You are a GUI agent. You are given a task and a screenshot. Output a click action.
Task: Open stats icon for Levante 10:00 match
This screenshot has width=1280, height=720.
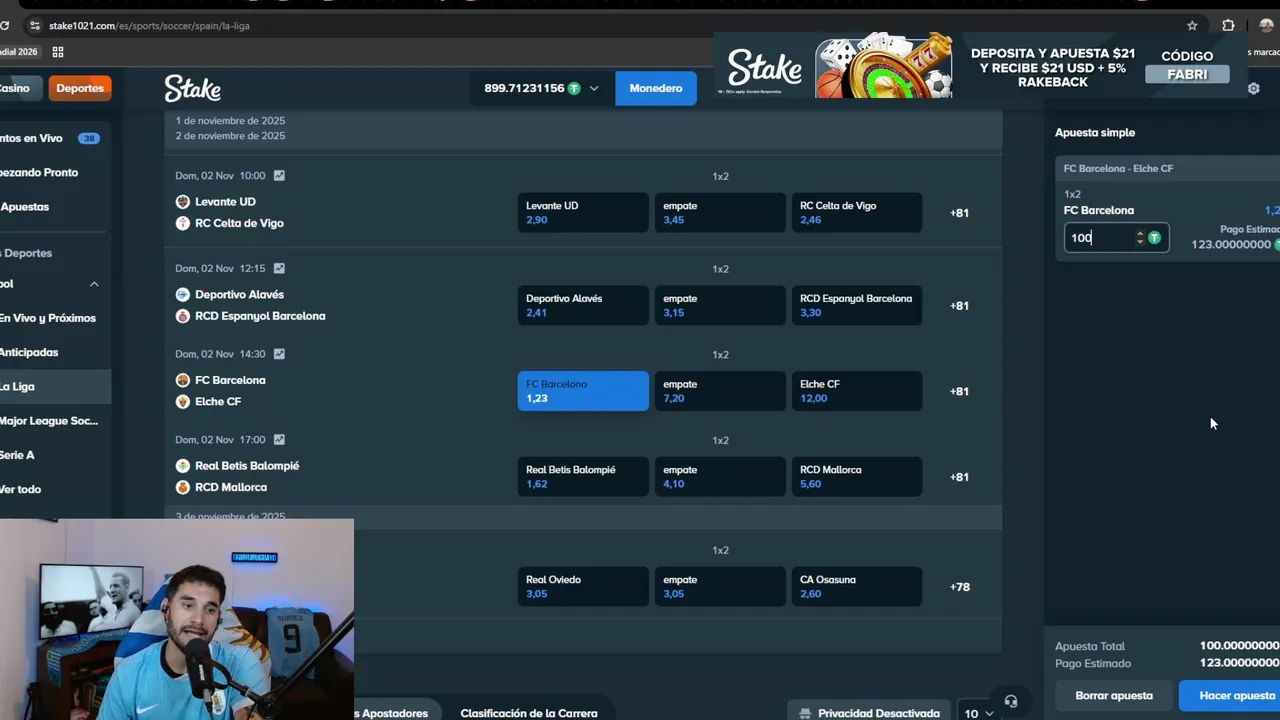click(x=279, y=175)
